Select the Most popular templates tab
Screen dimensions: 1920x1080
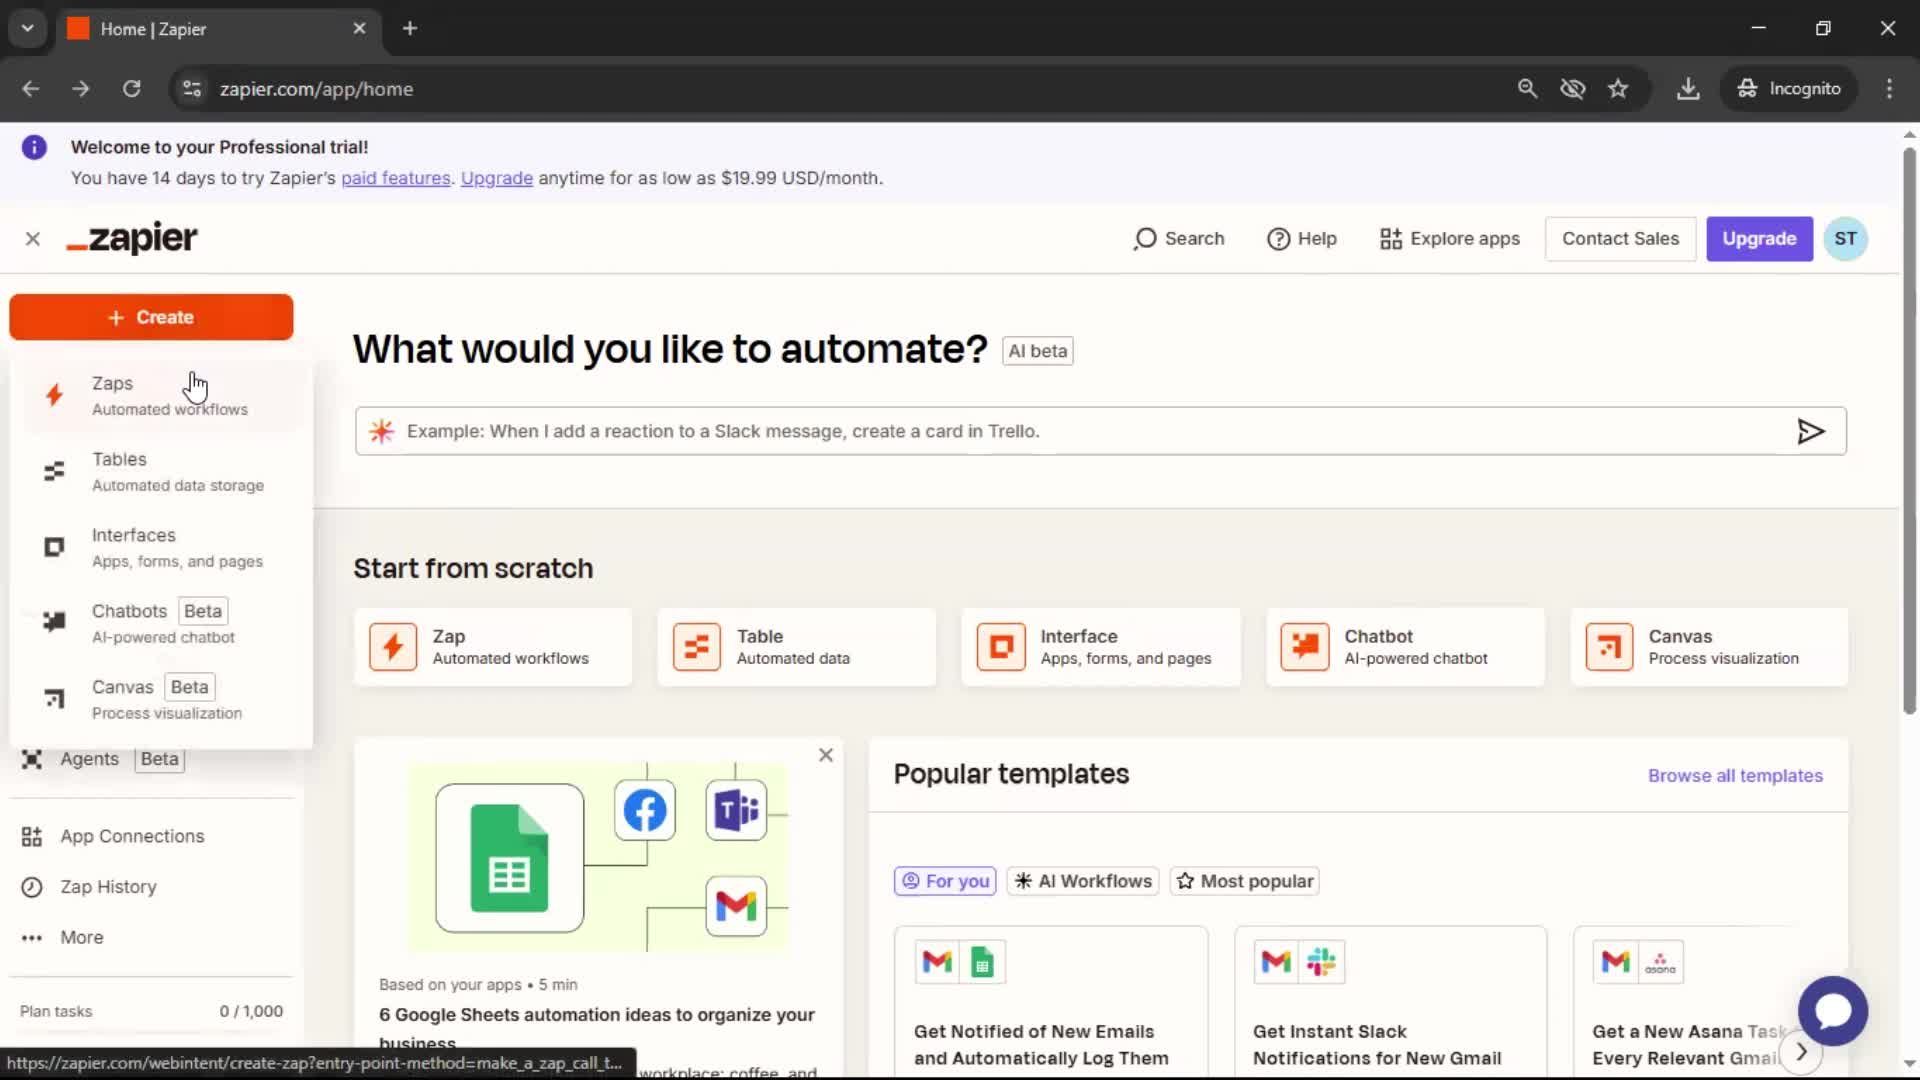tap(1245, 881)
